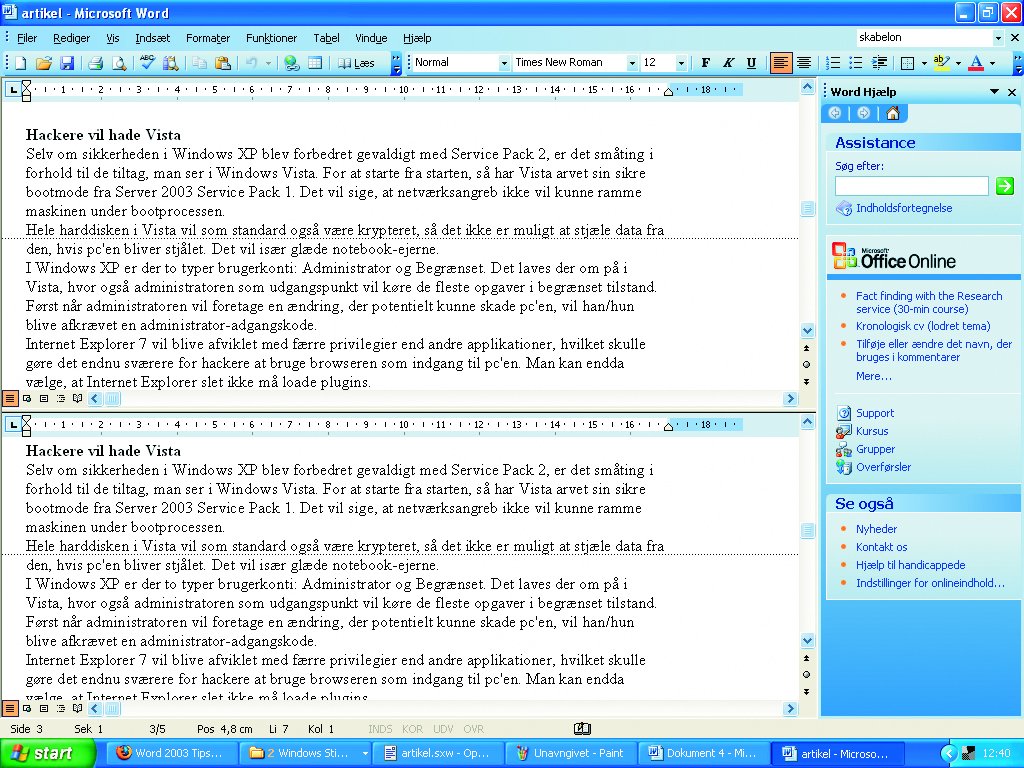
Task: Click the bulleted list icon
Action: click(856, 63)
